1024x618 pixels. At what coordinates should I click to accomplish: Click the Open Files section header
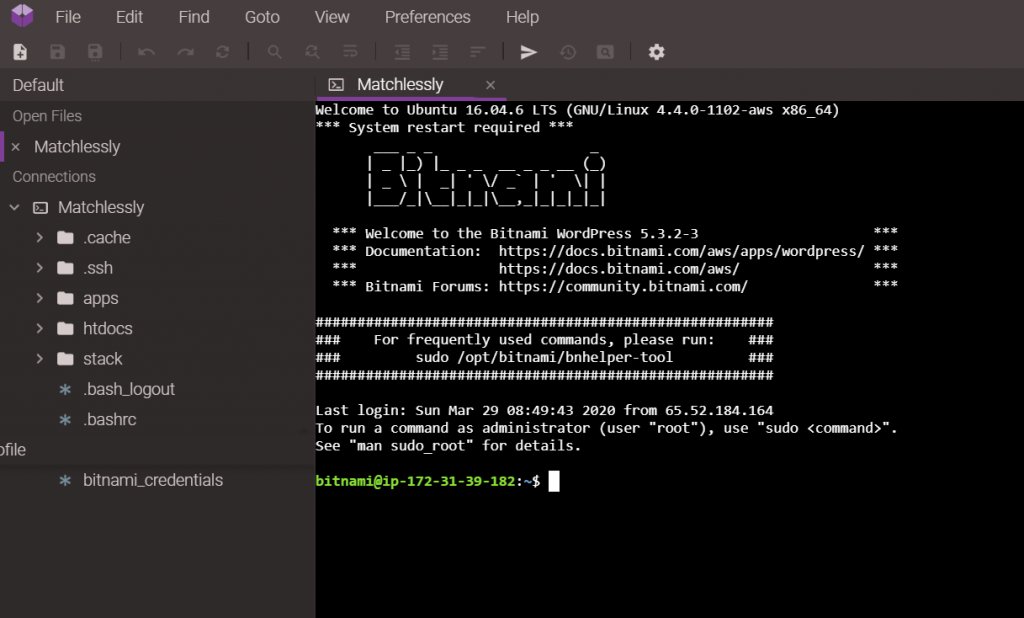click(47, 116)
